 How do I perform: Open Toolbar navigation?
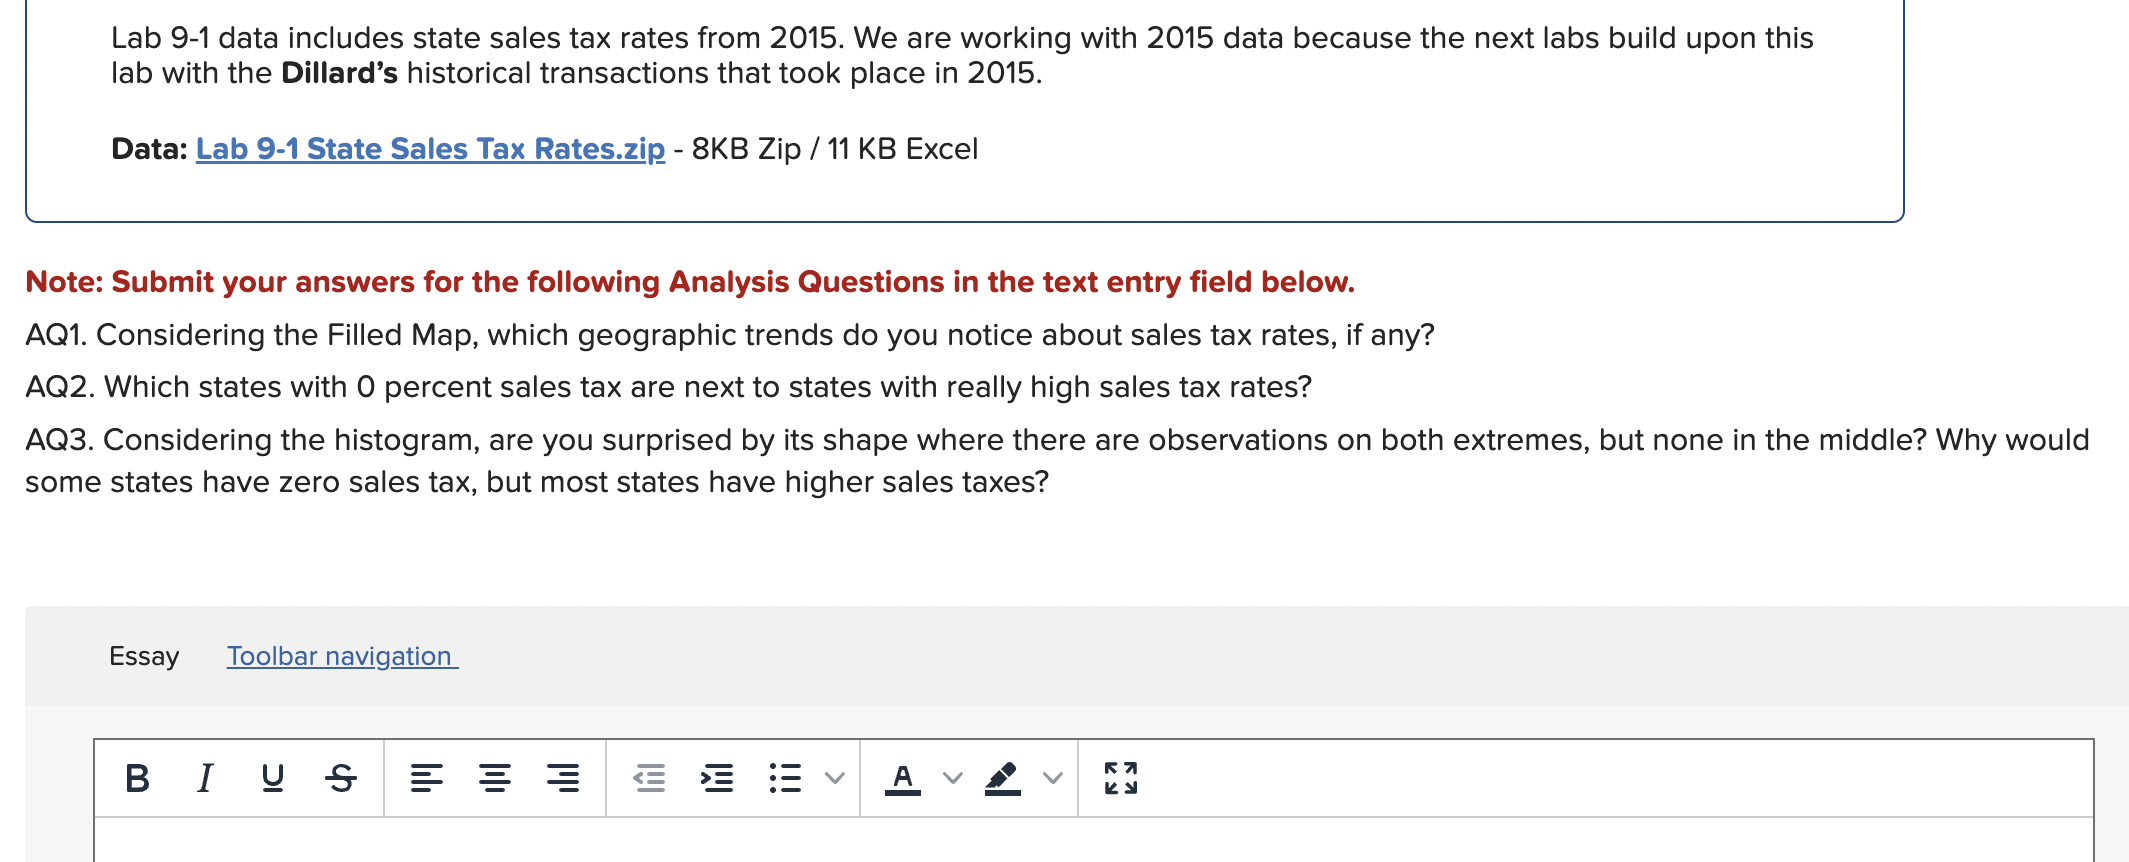tap(341, 656)
